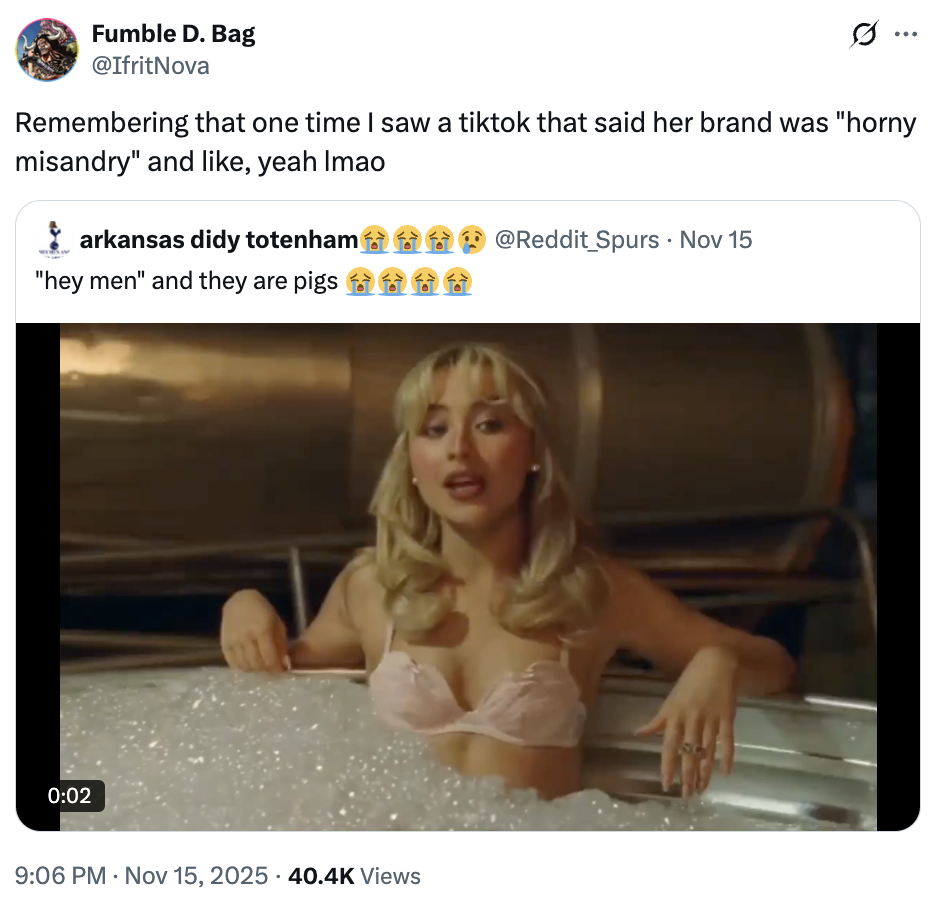Click the name Fumble D. Bag

(x=172, y=33)
